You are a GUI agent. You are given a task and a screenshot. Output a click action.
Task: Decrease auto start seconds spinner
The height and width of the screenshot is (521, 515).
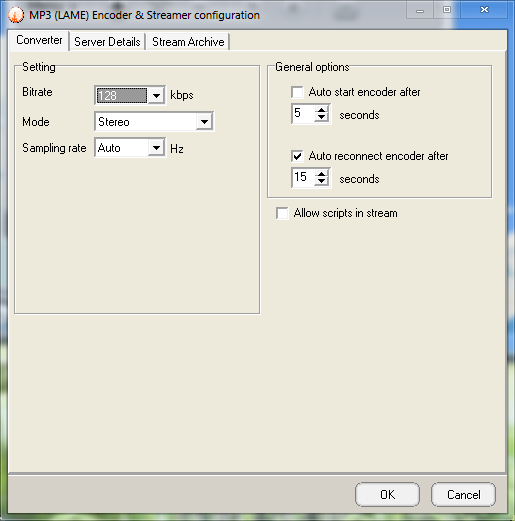click(x=321, y=117)
